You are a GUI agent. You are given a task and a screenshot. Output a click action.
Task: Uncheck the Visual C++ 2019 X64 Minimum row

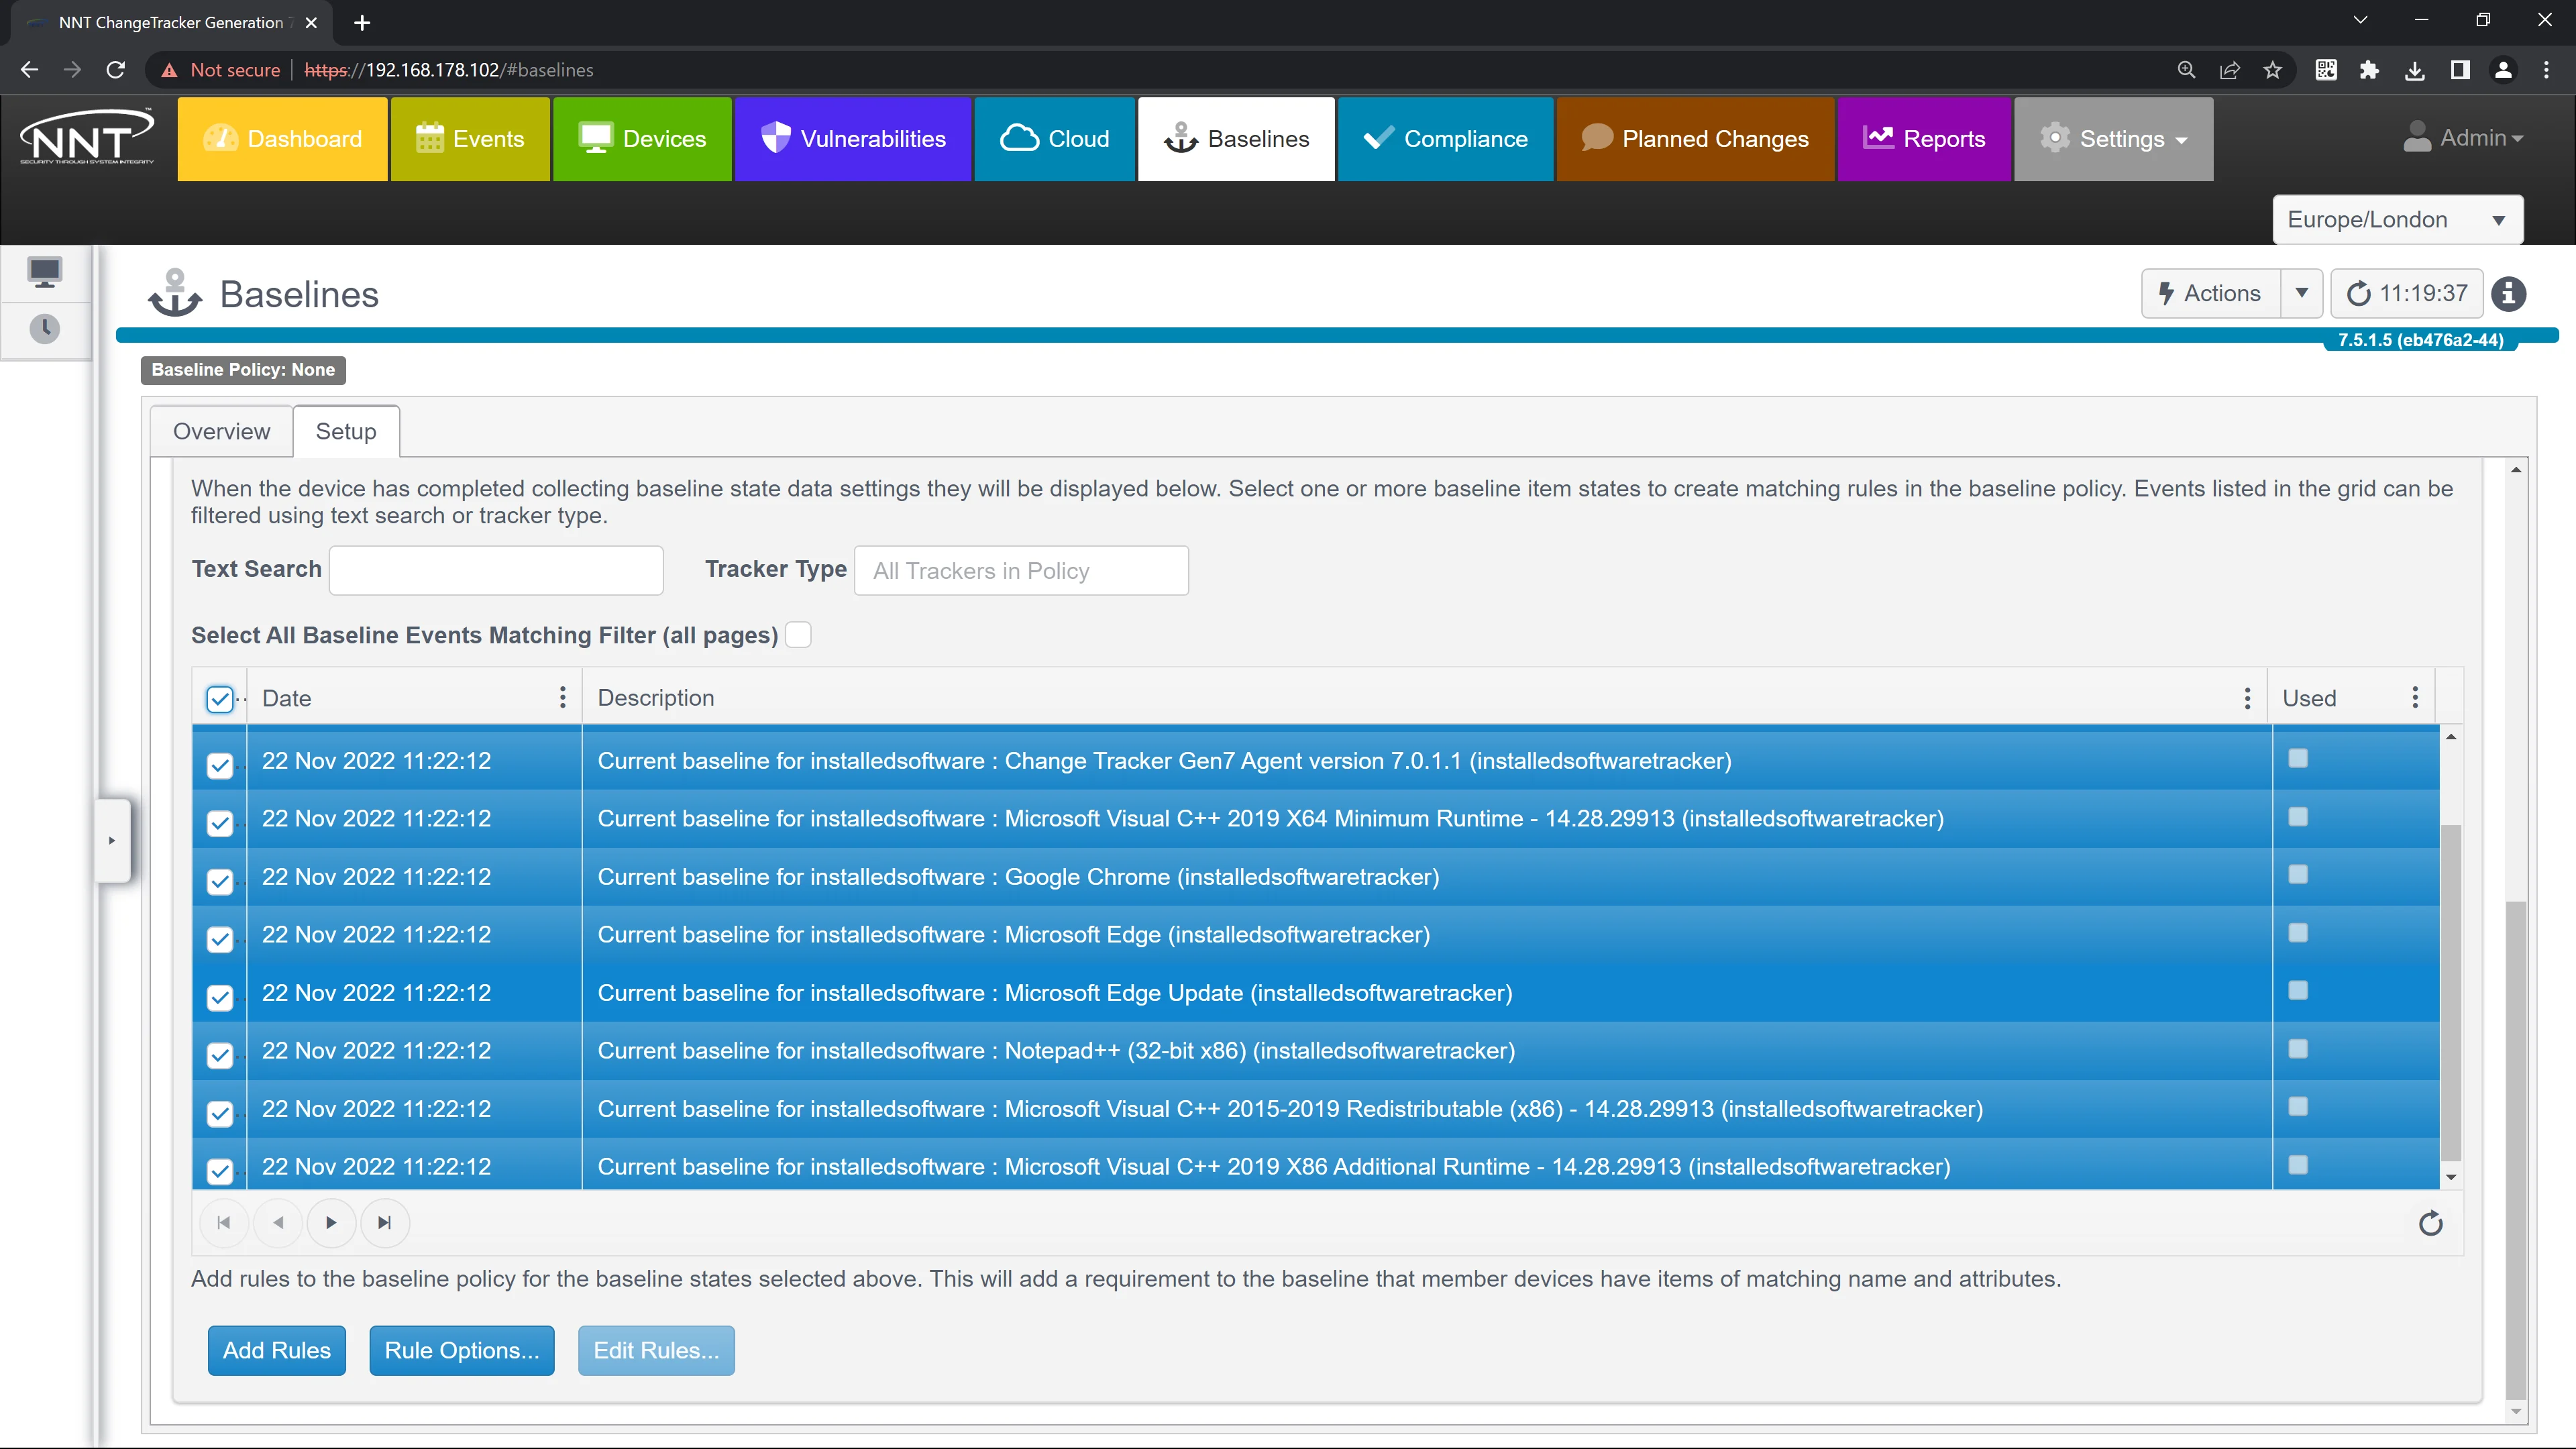point(220,823)
